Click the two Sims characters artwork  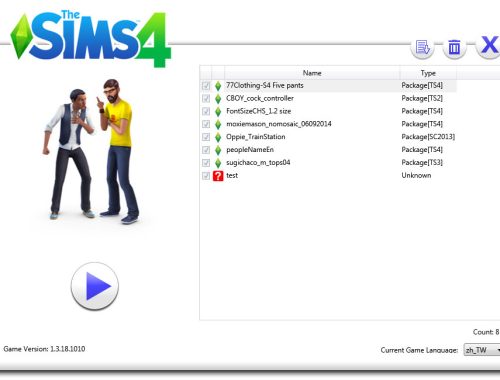(91, 152)
